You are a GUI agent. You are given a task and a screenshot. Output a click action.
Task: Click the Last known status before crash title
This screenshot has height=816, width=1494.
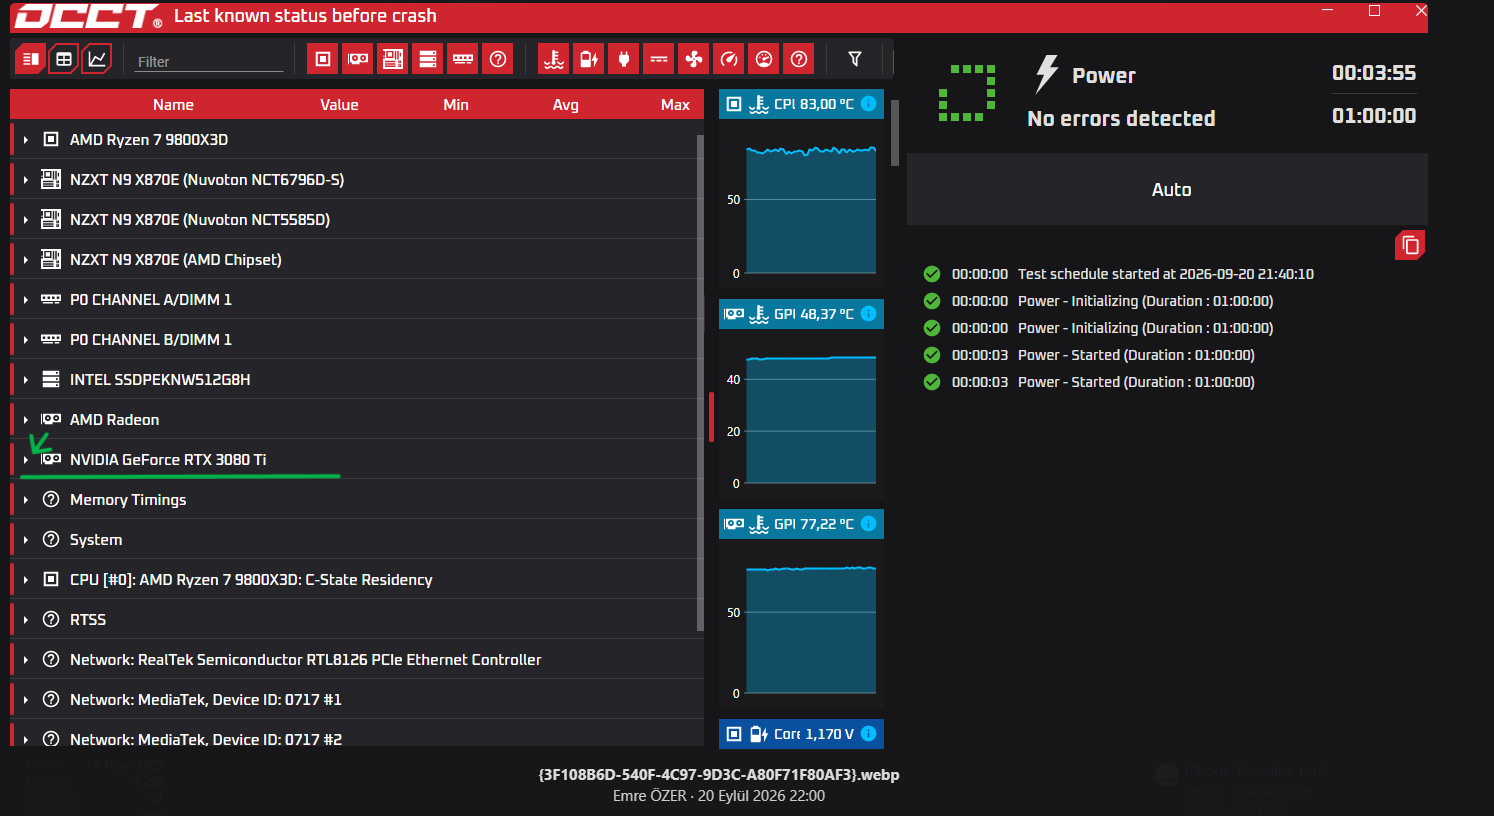click(305, 16)
